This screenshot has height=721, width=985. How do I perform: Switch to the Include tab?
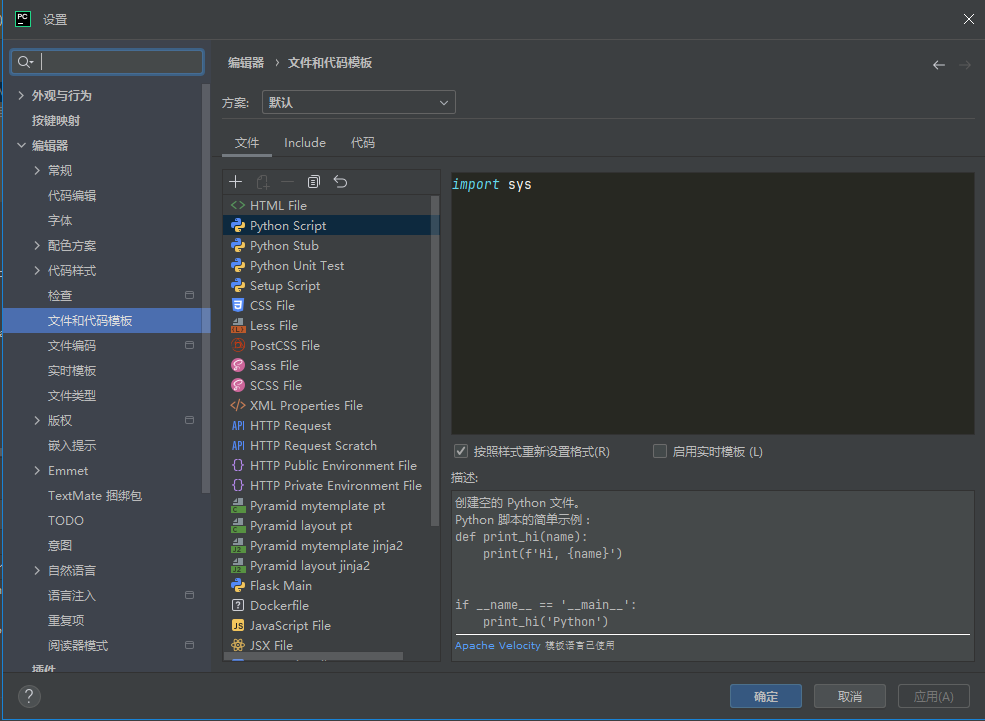(305, 143)
